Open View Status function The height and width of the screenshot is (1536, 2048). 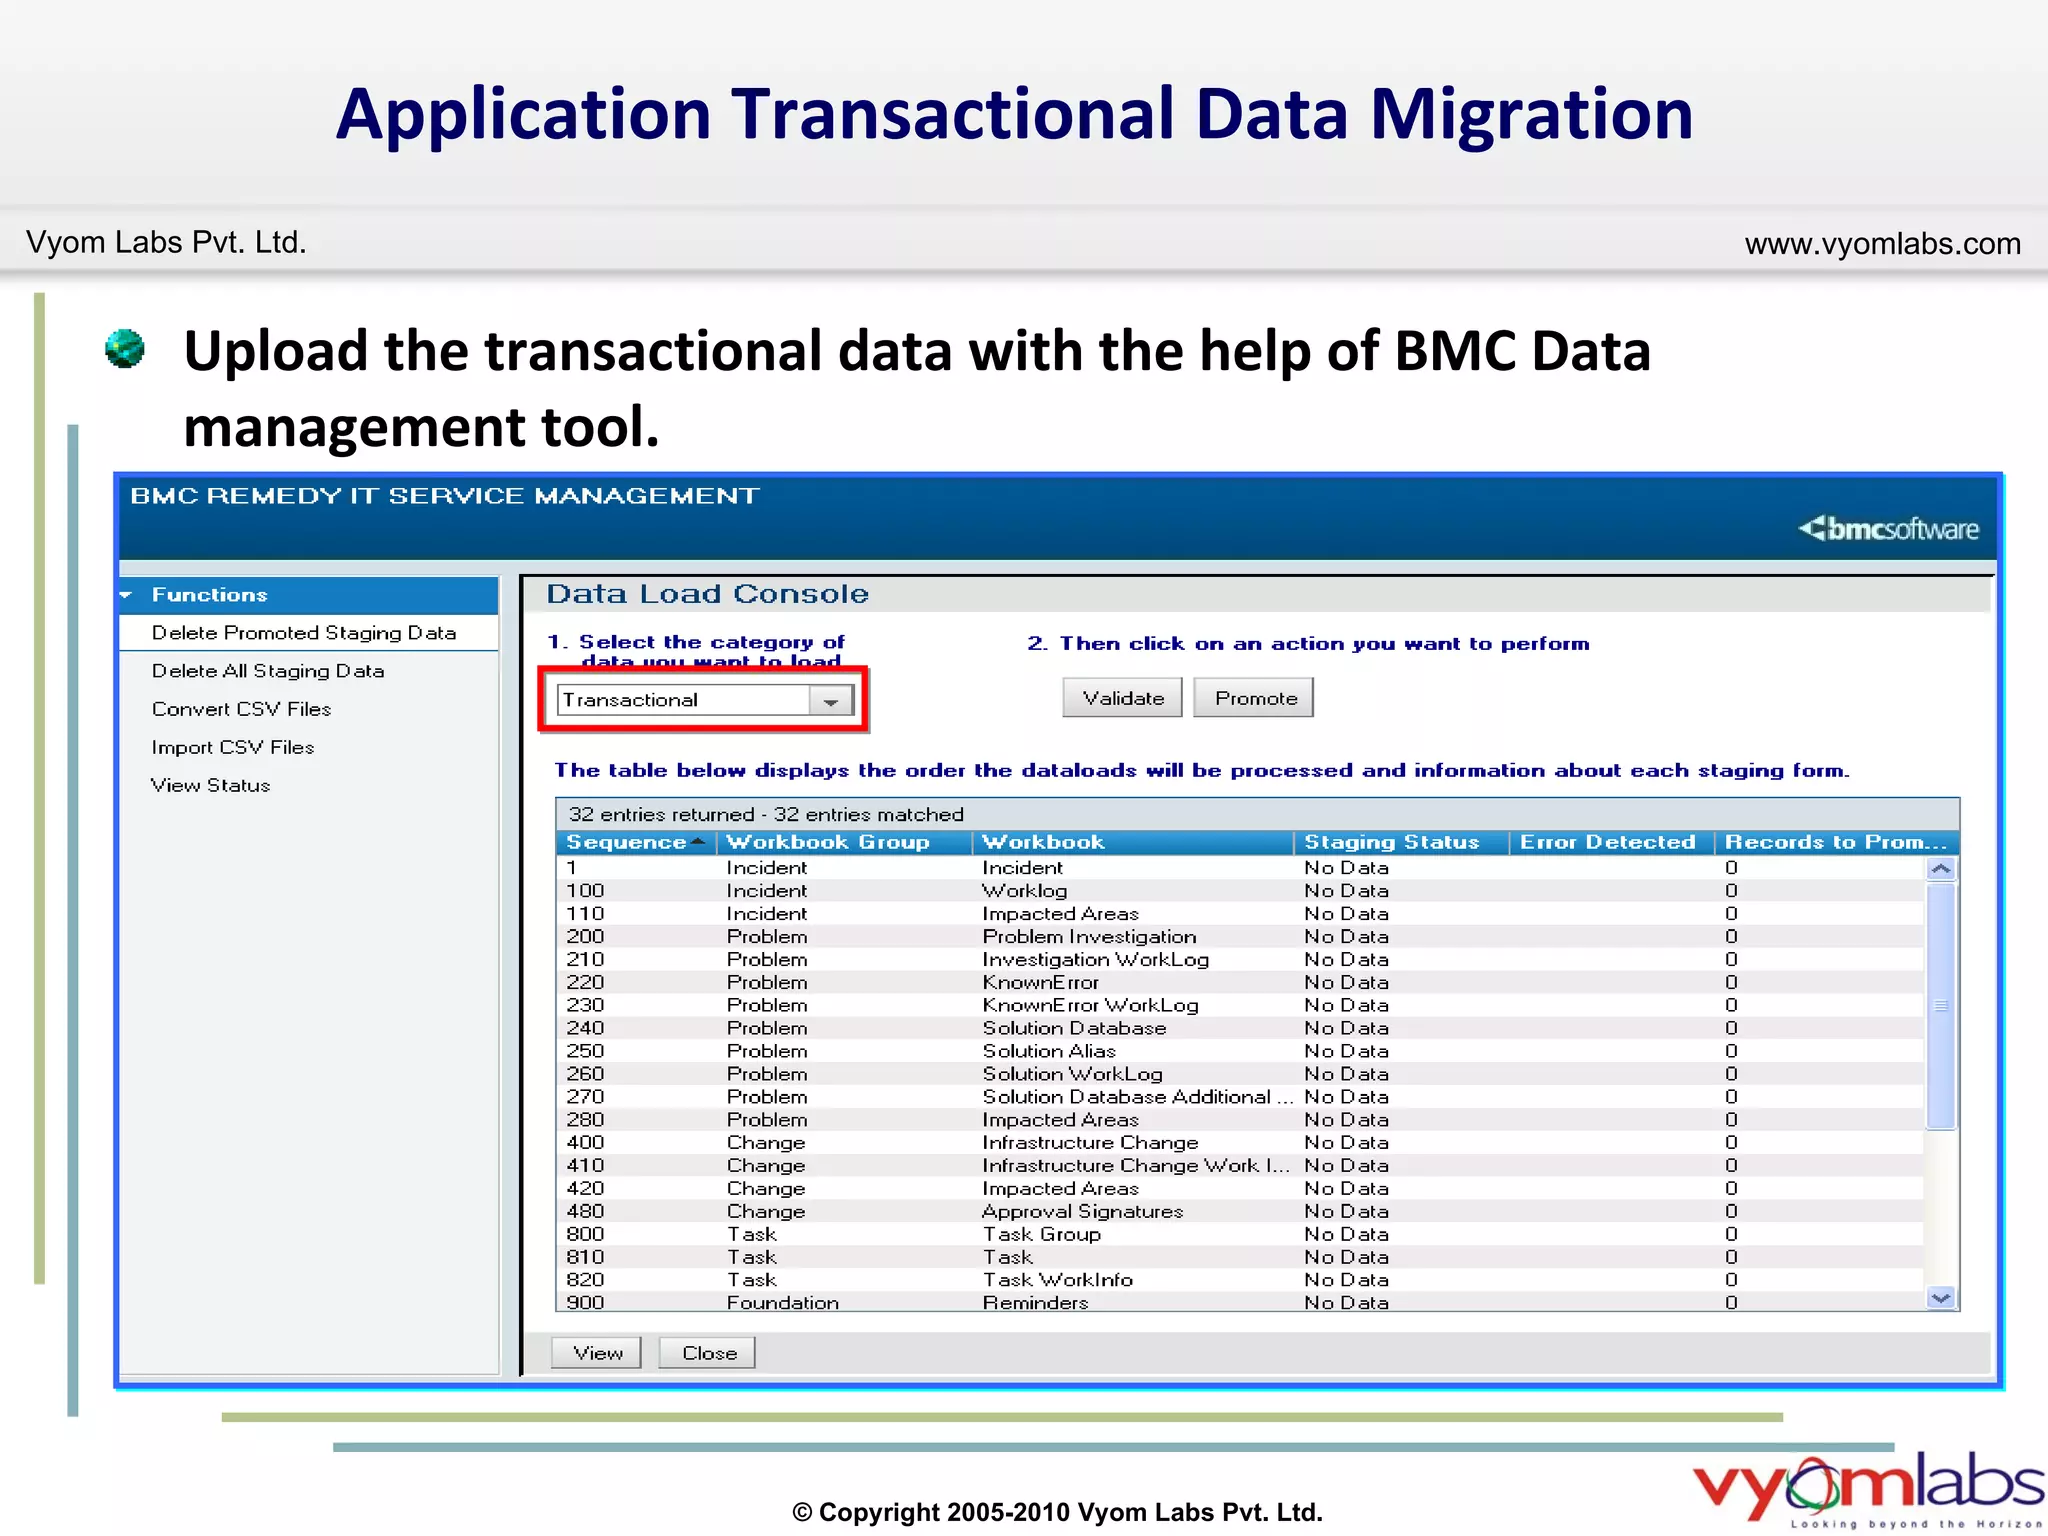[210, 785]
